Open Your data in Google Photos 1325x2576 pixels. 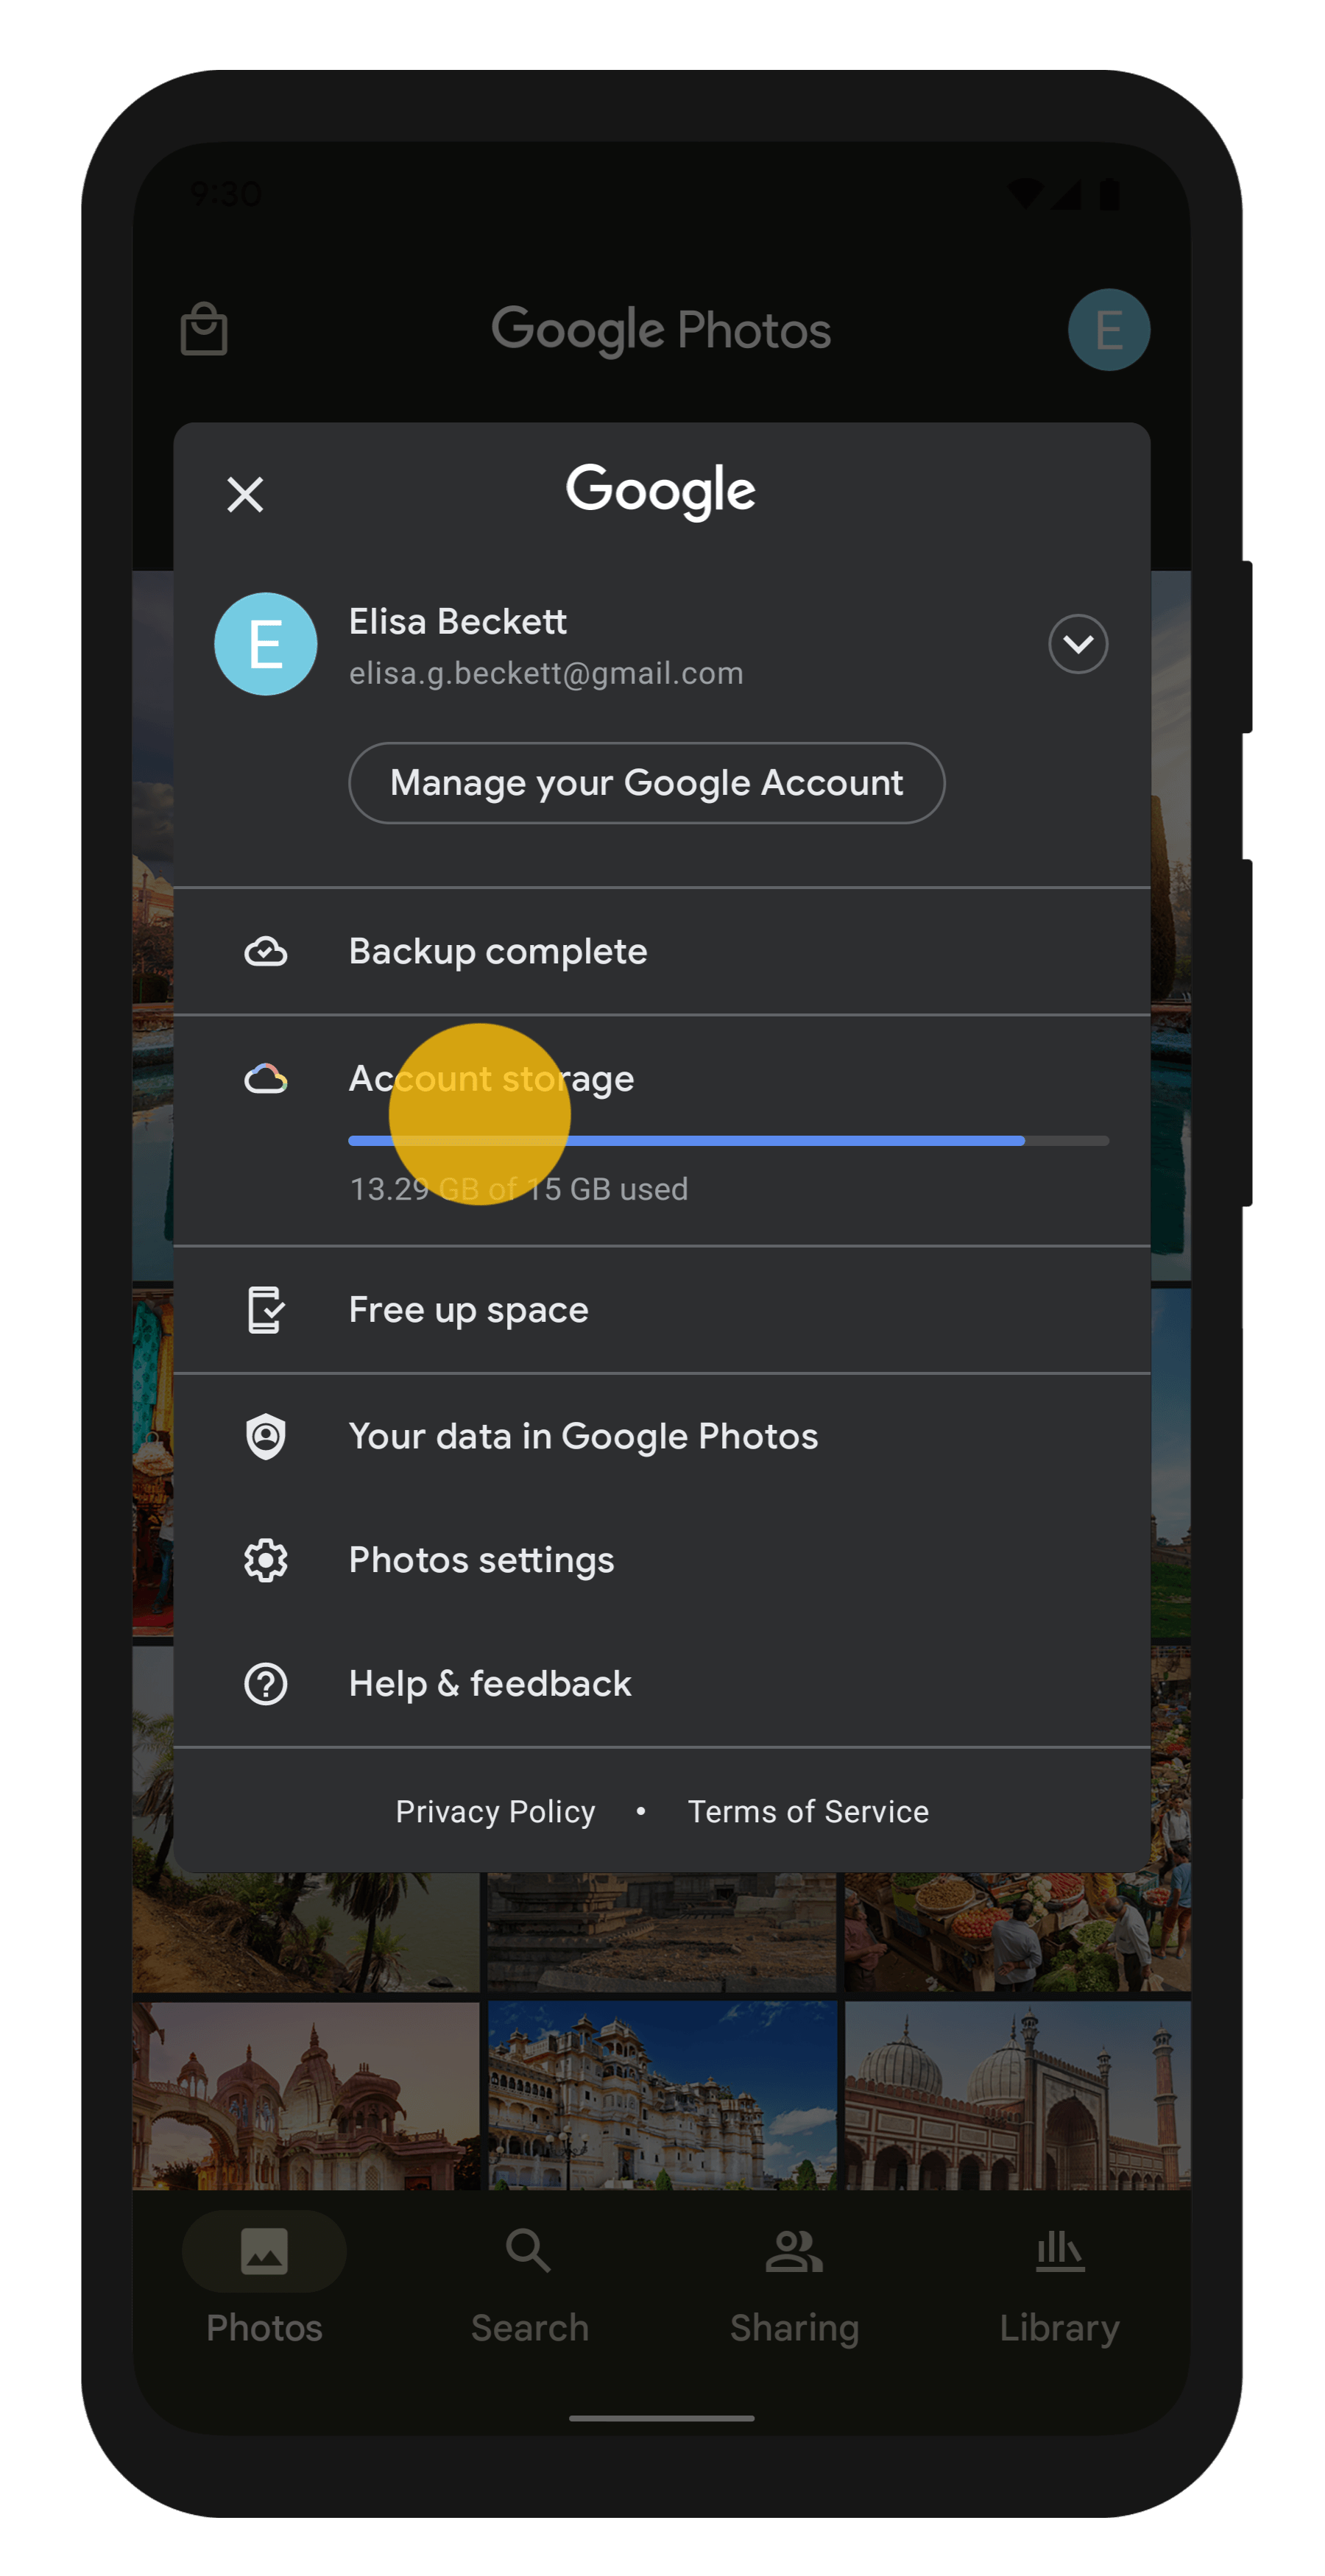pyautogui.click(x=583, y=1436)
